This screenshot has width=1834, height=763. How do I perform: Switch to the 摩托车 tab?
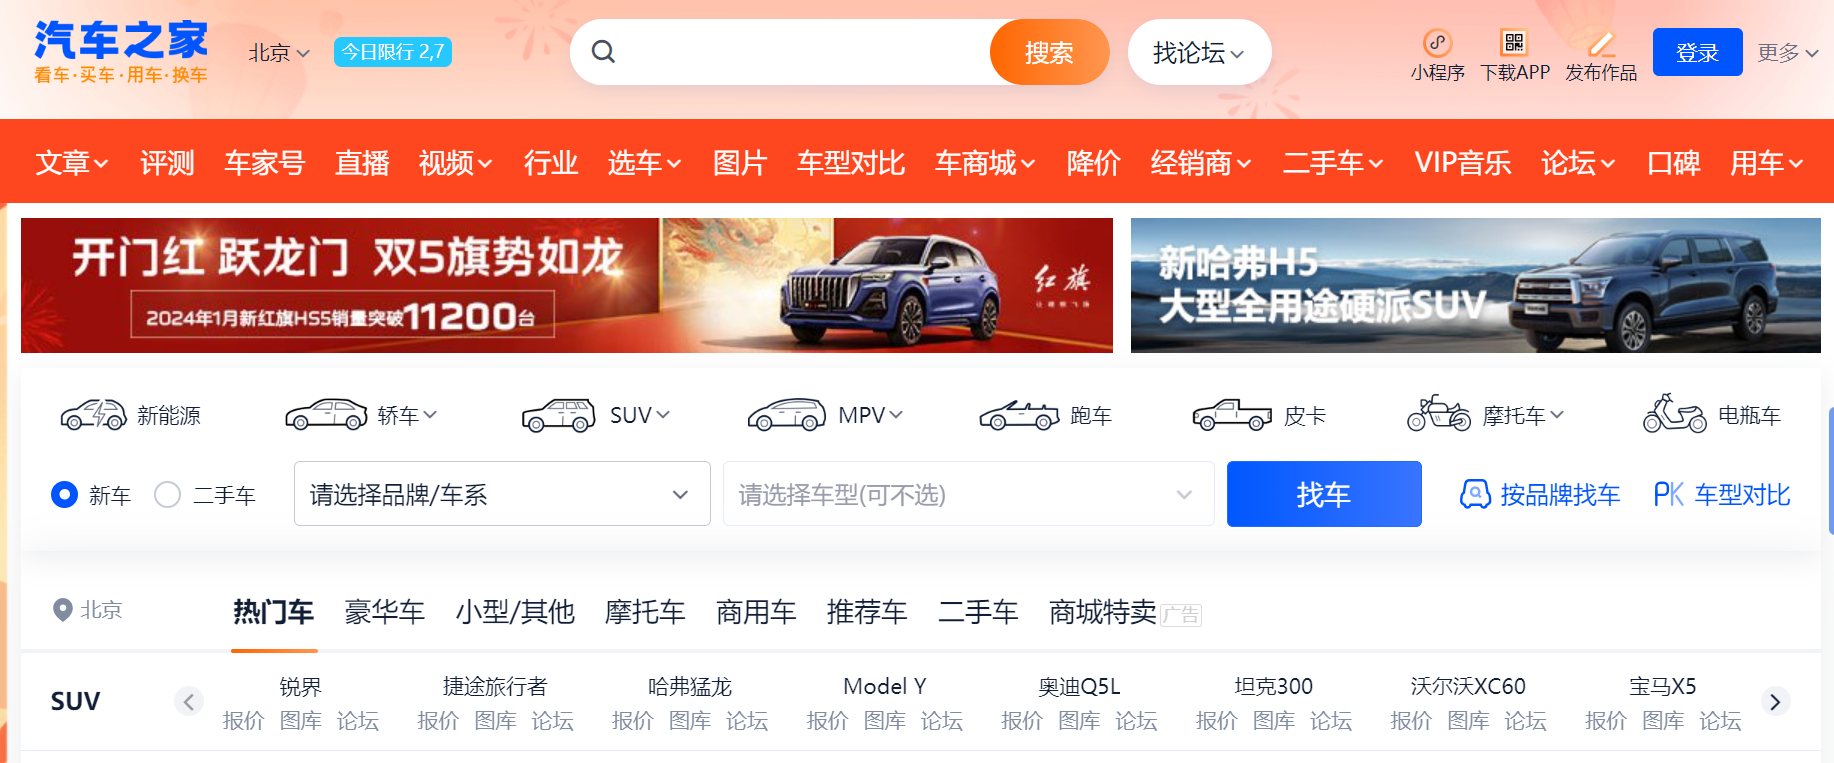(x=645, y=611)
